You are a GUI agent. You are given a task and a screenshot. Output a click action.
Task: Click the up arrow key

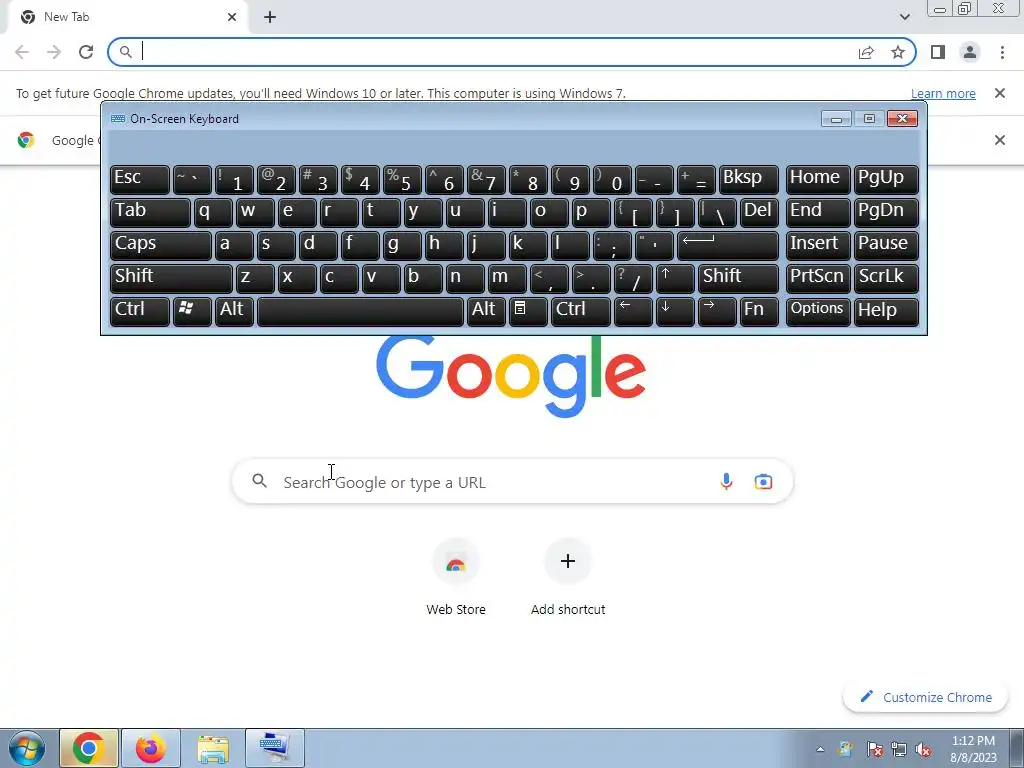pos(675,278)
